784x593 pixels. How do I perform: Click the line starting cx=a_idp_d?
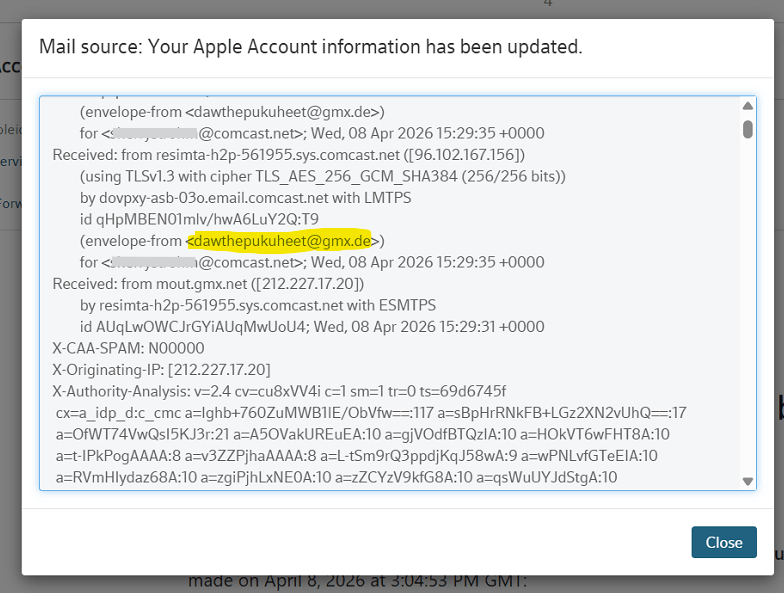[371, 413]
